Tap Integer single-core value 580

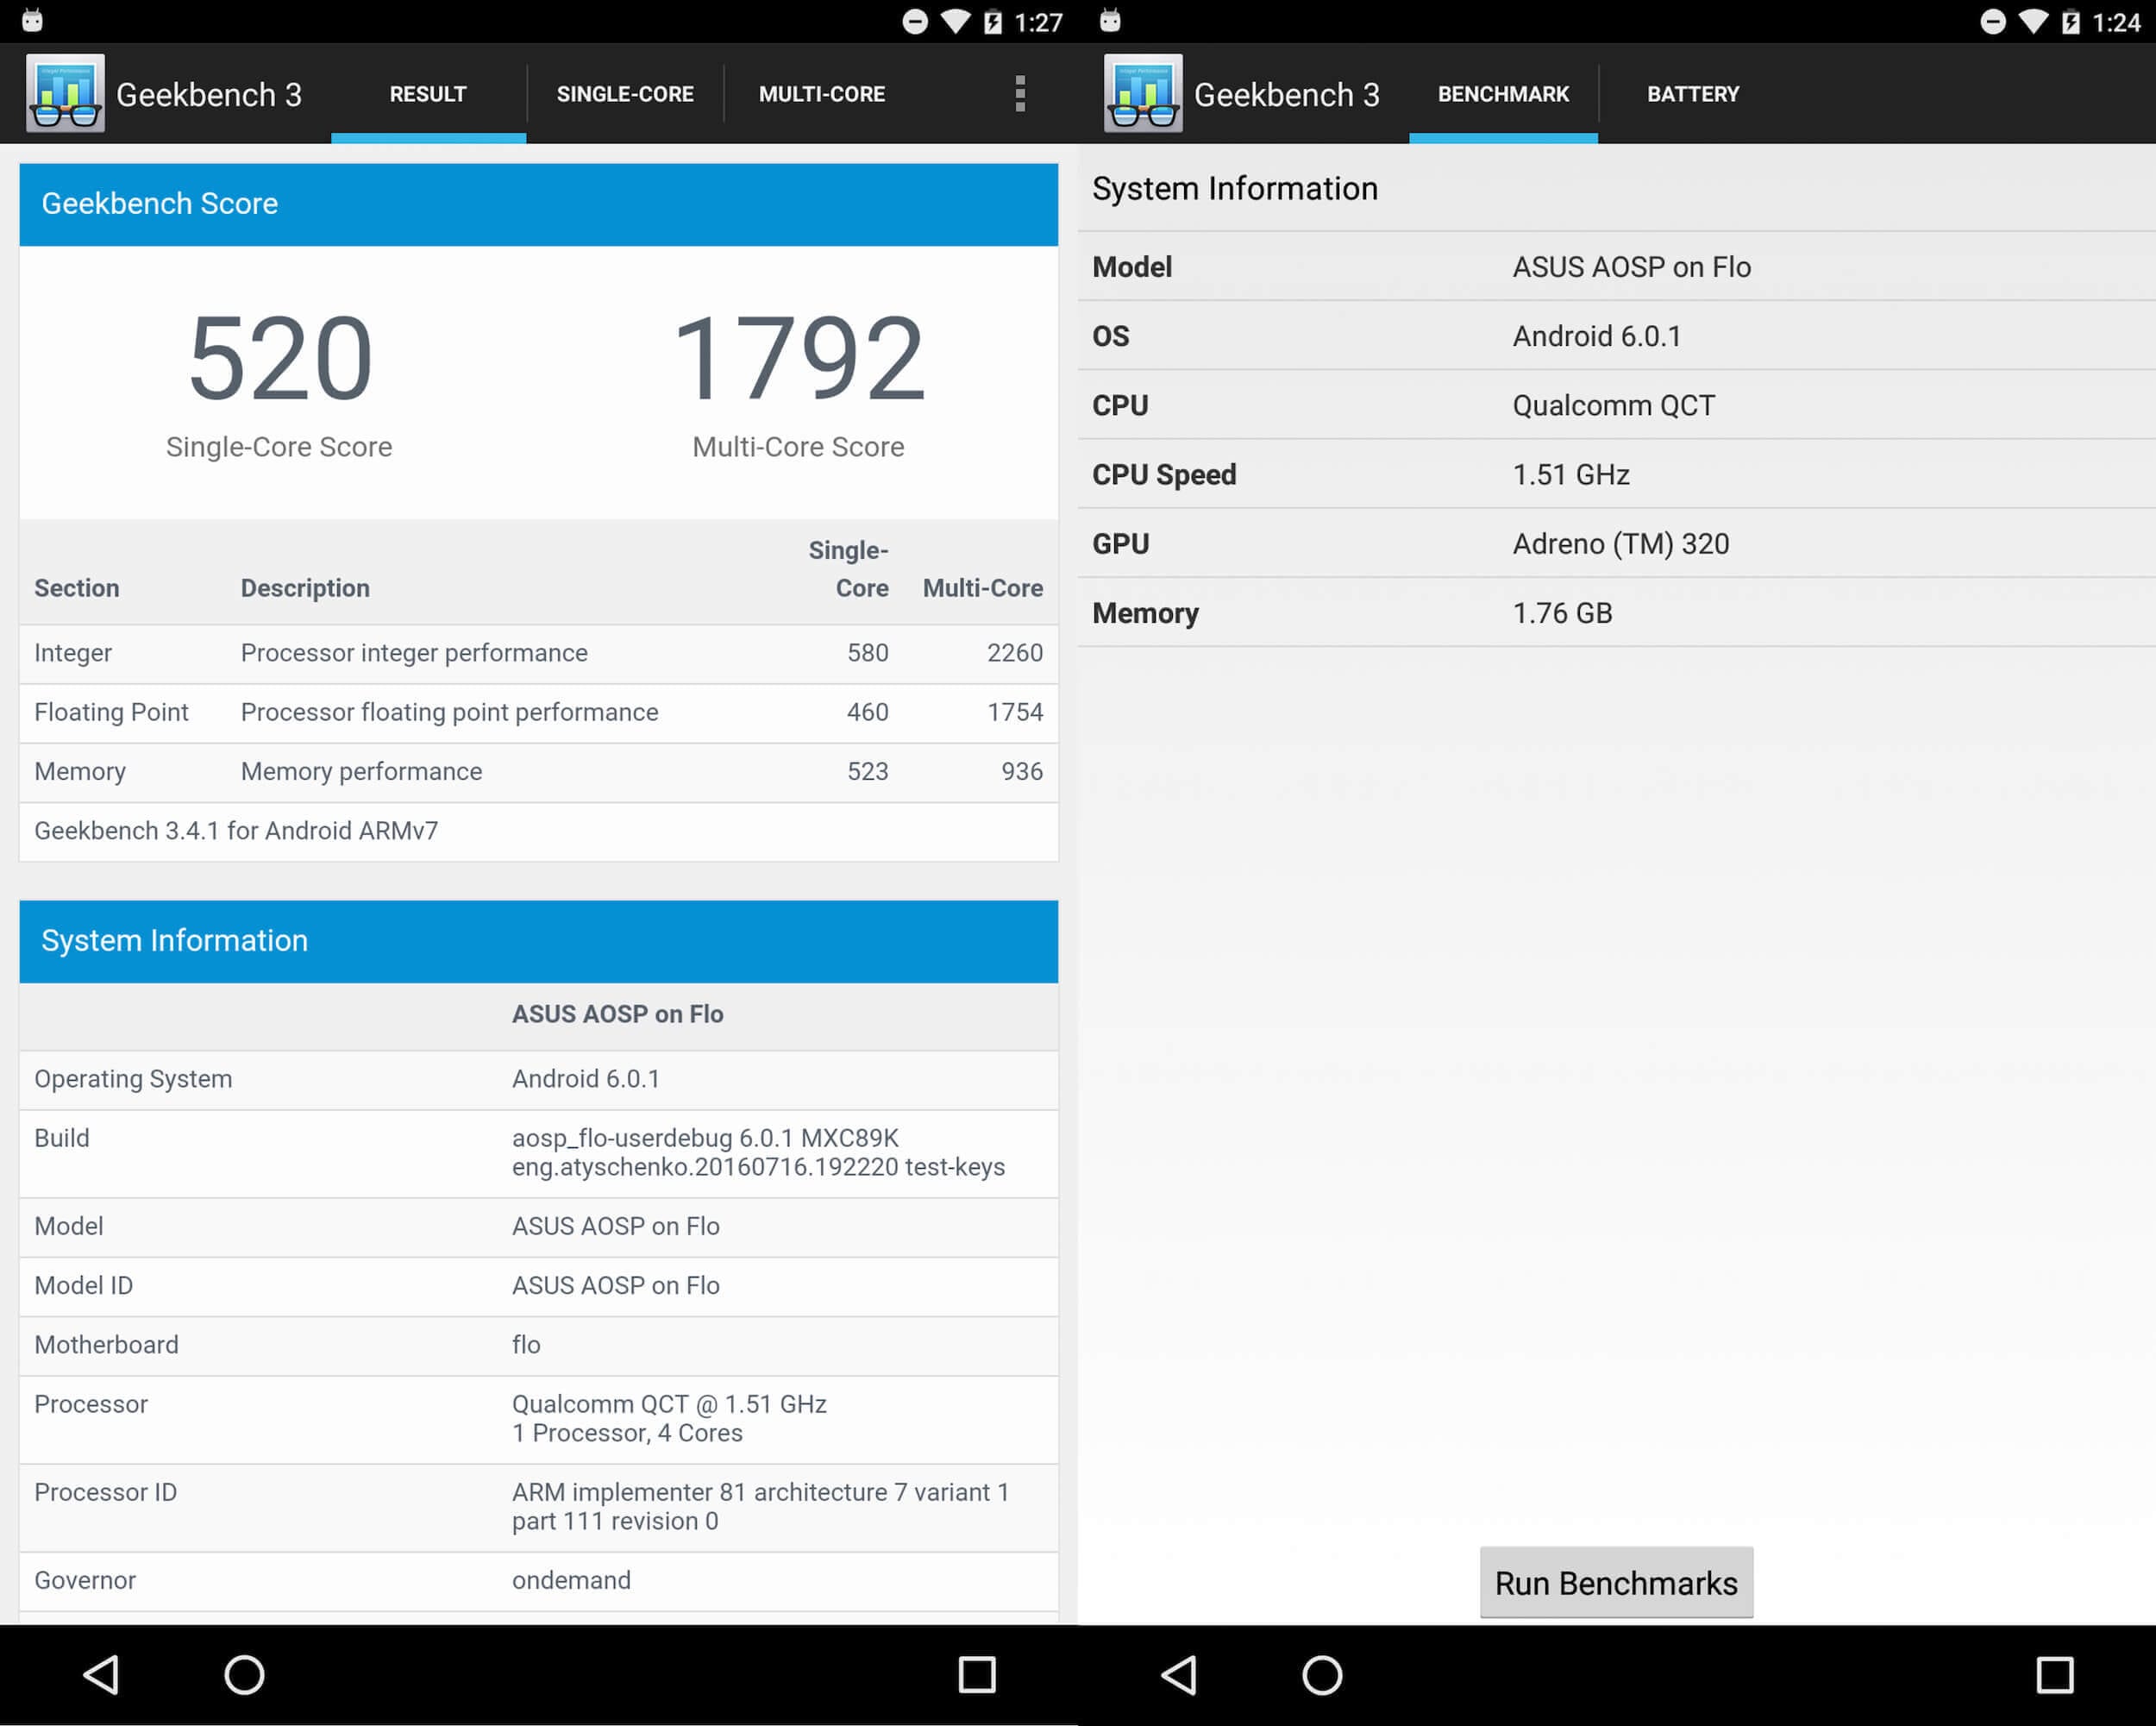pos(867,653)
